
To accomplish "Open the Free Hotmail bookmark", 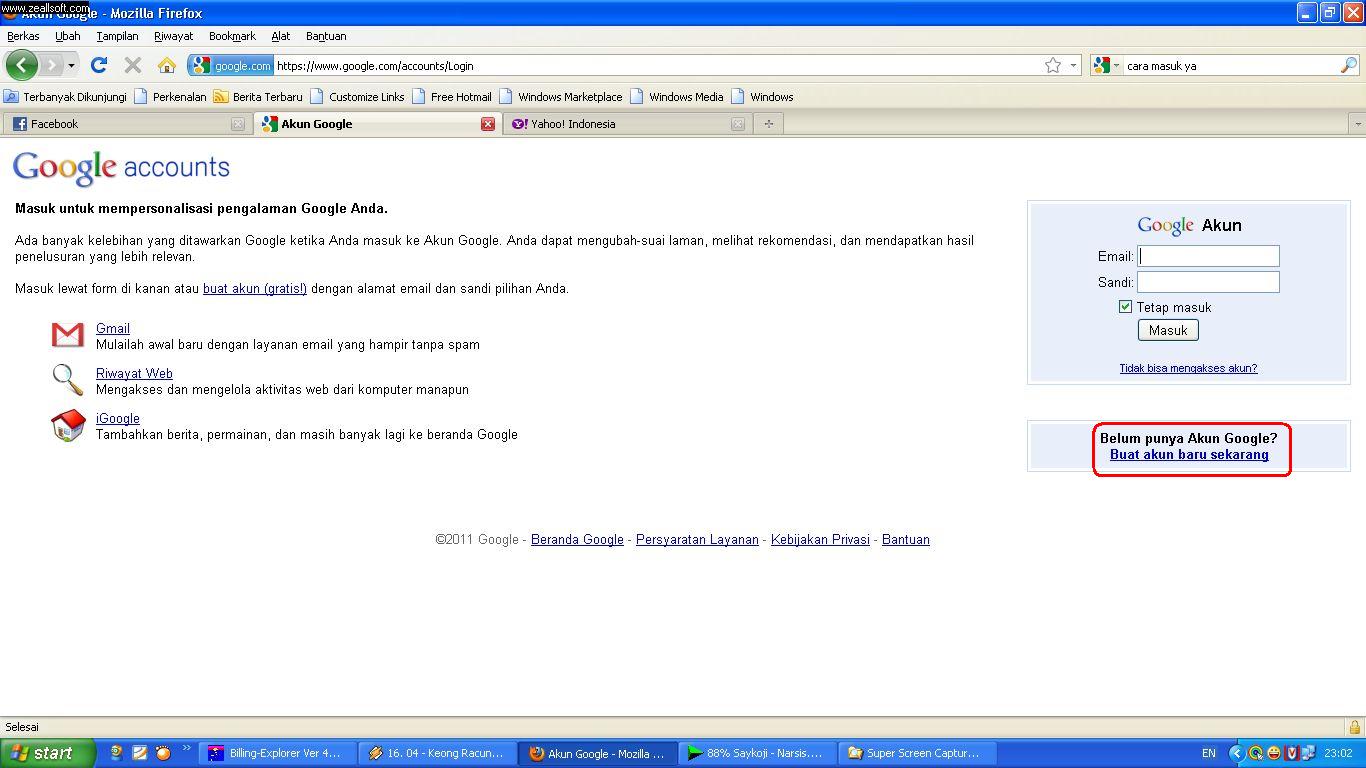I will click(x=456, y=96).
